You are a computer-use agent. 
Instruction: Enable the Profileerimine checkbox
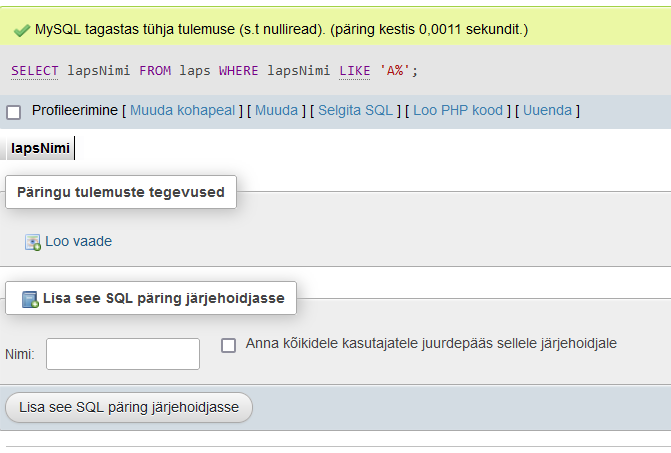click(14, 113)
